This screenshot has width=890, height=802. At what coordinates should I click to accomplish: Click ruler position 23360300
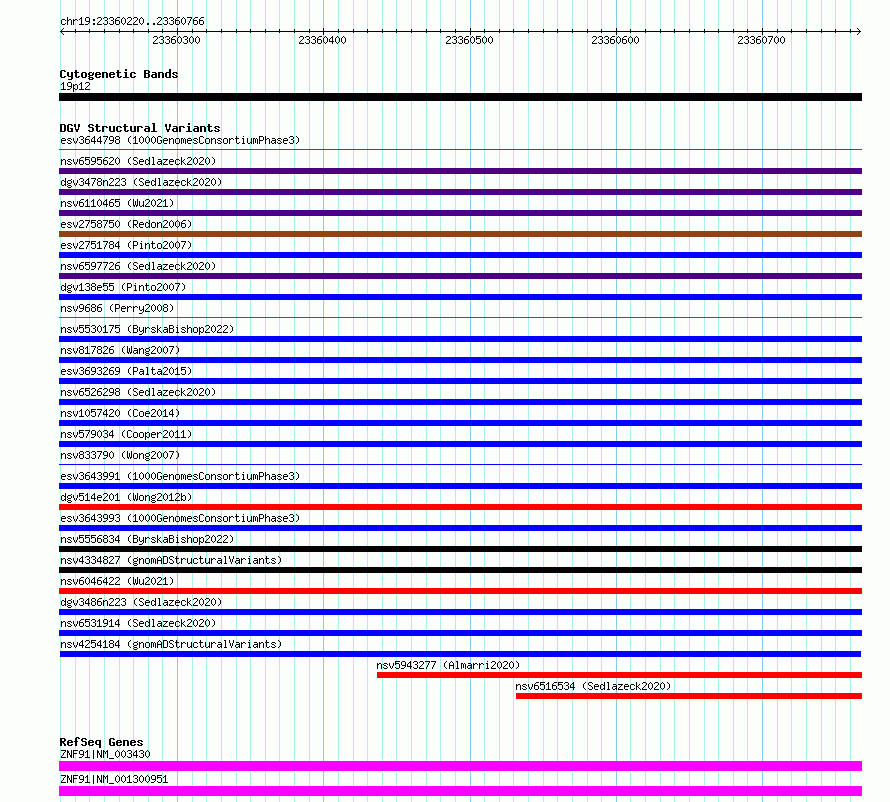click(x=177, y=40)
